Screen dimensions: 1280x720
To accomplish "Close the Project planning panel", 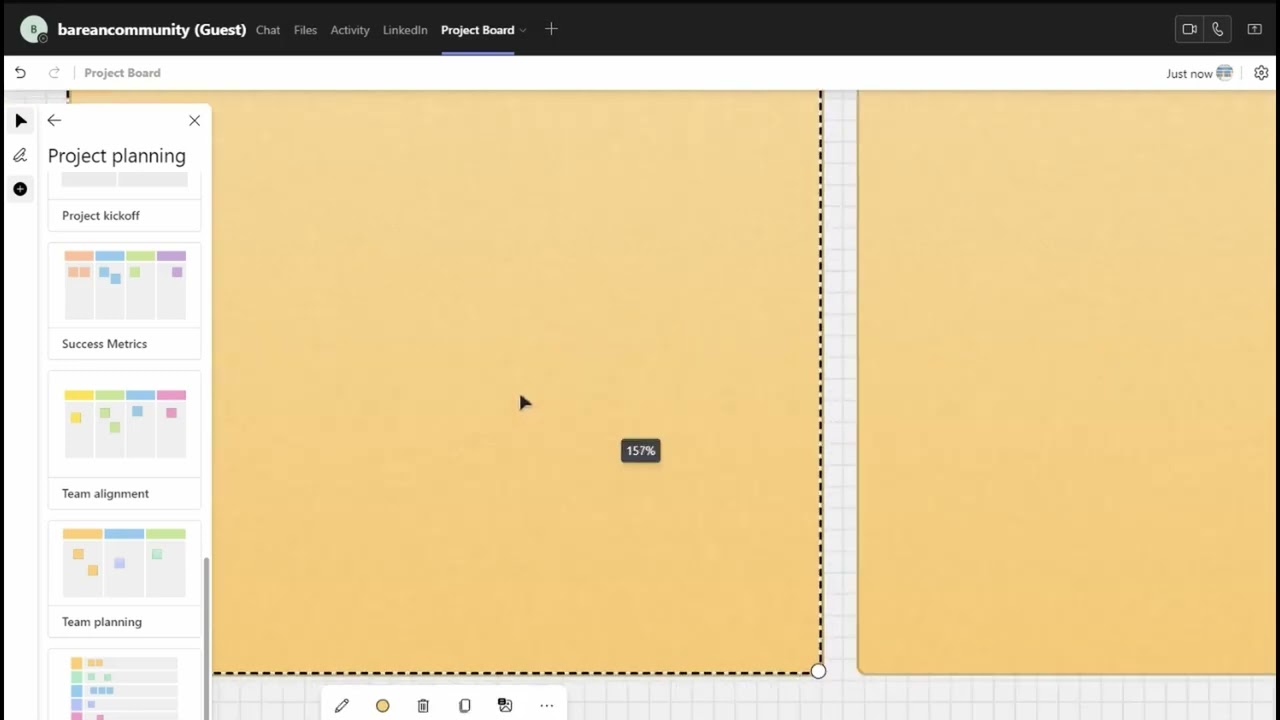I will (194, 120).
